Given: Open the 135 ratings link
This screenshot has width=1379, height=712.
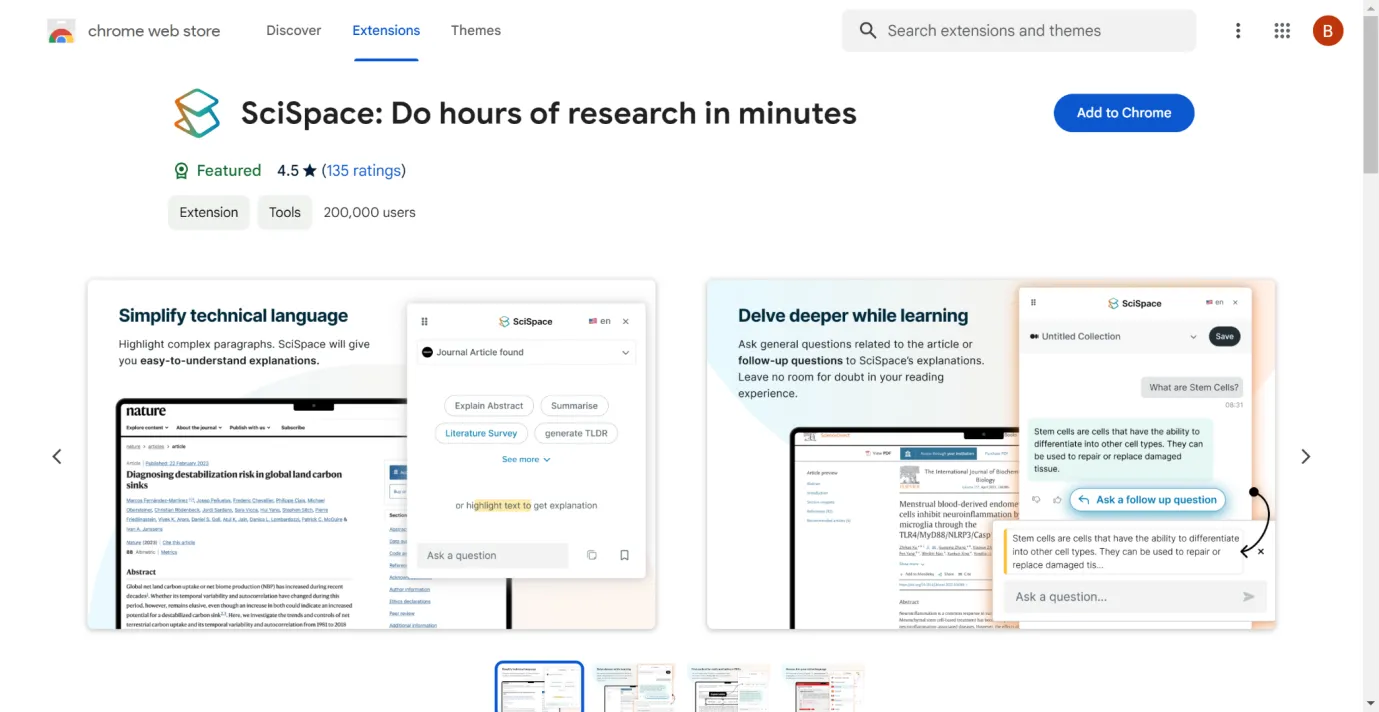Looking at the screenshot, I should [x=364, y=171].
